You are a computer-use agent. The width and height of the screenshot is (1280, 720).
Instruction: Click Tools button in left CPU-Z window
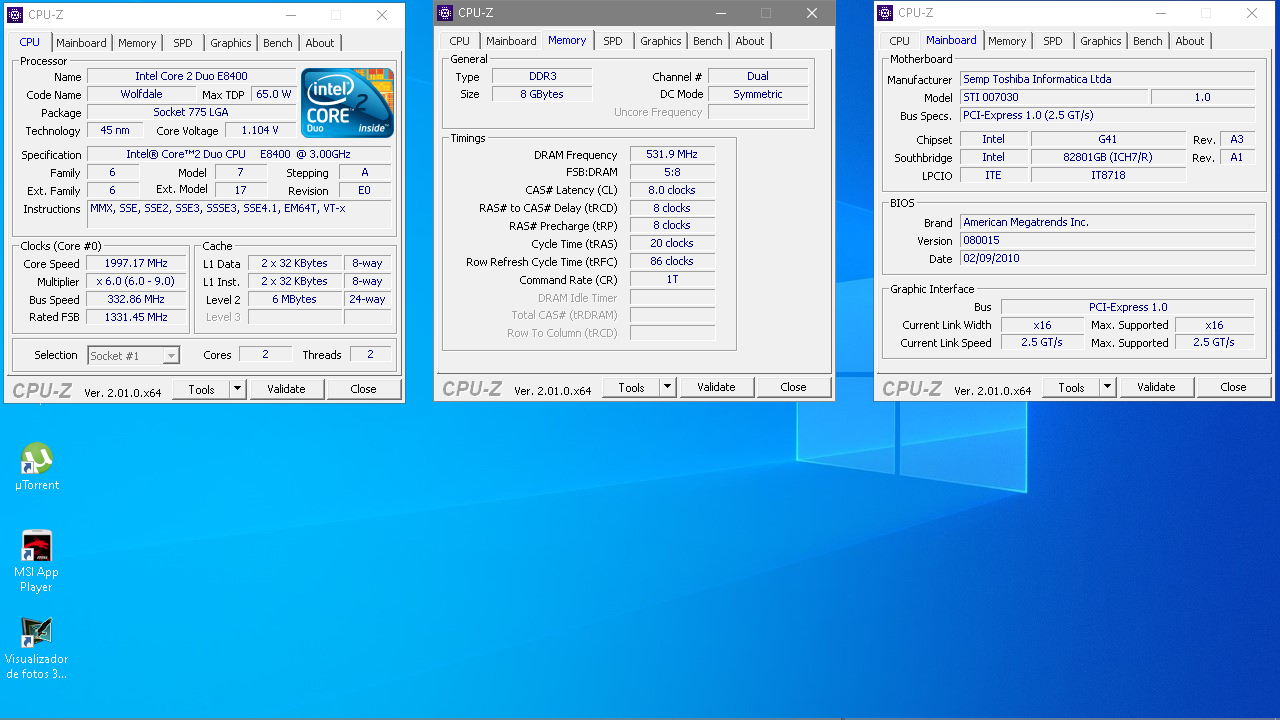201,389
